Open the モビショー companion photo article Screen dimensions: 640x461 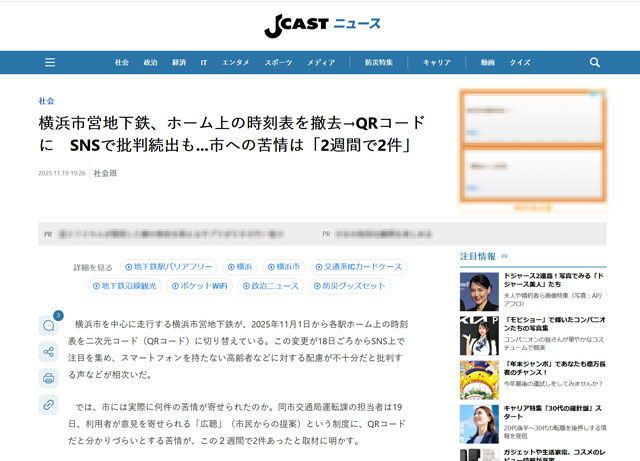point(554,324)
